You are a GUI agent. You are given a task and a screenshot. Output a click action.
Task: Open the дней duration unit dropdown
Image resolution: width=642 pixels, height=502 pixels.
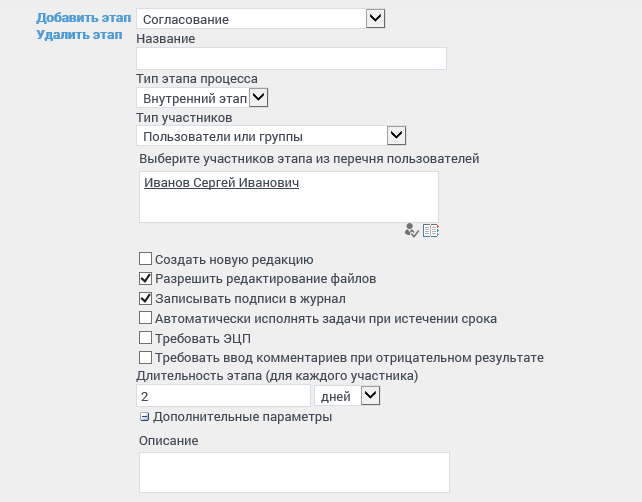pos(370,396)
